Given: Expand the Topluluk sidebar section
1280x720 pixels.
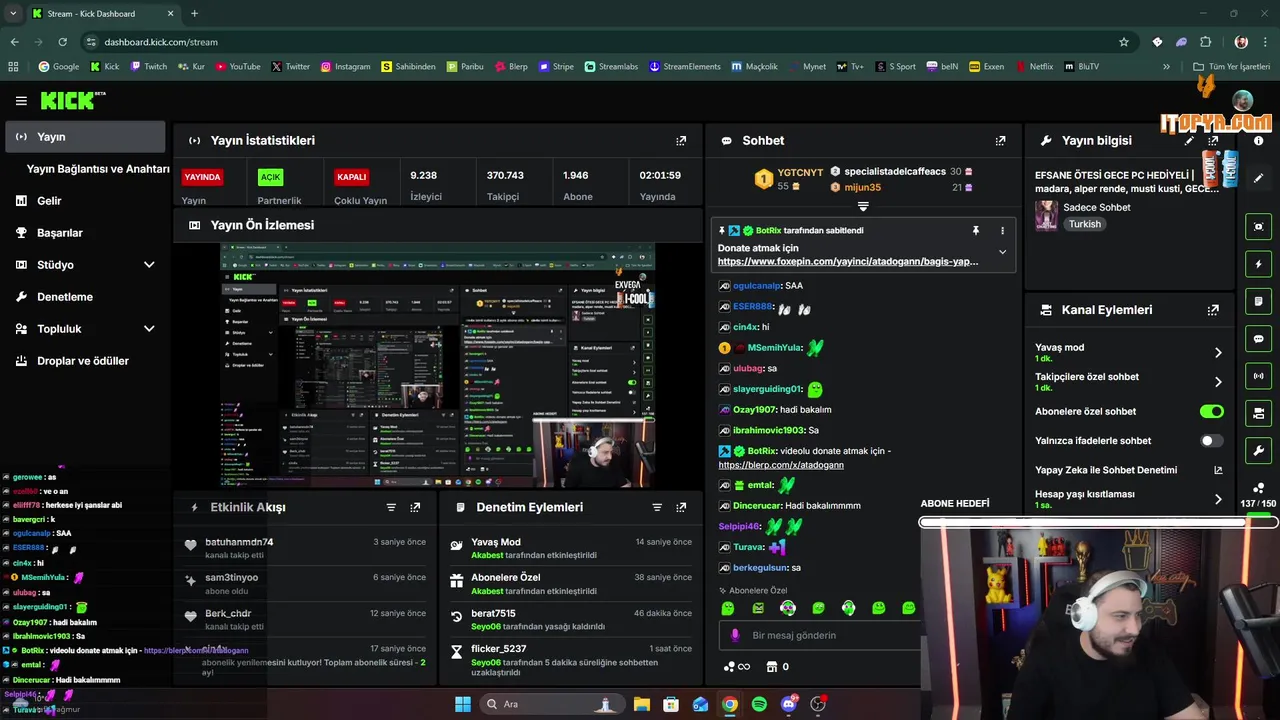Looking at the screenshot, I should click(x=149, y=329).
